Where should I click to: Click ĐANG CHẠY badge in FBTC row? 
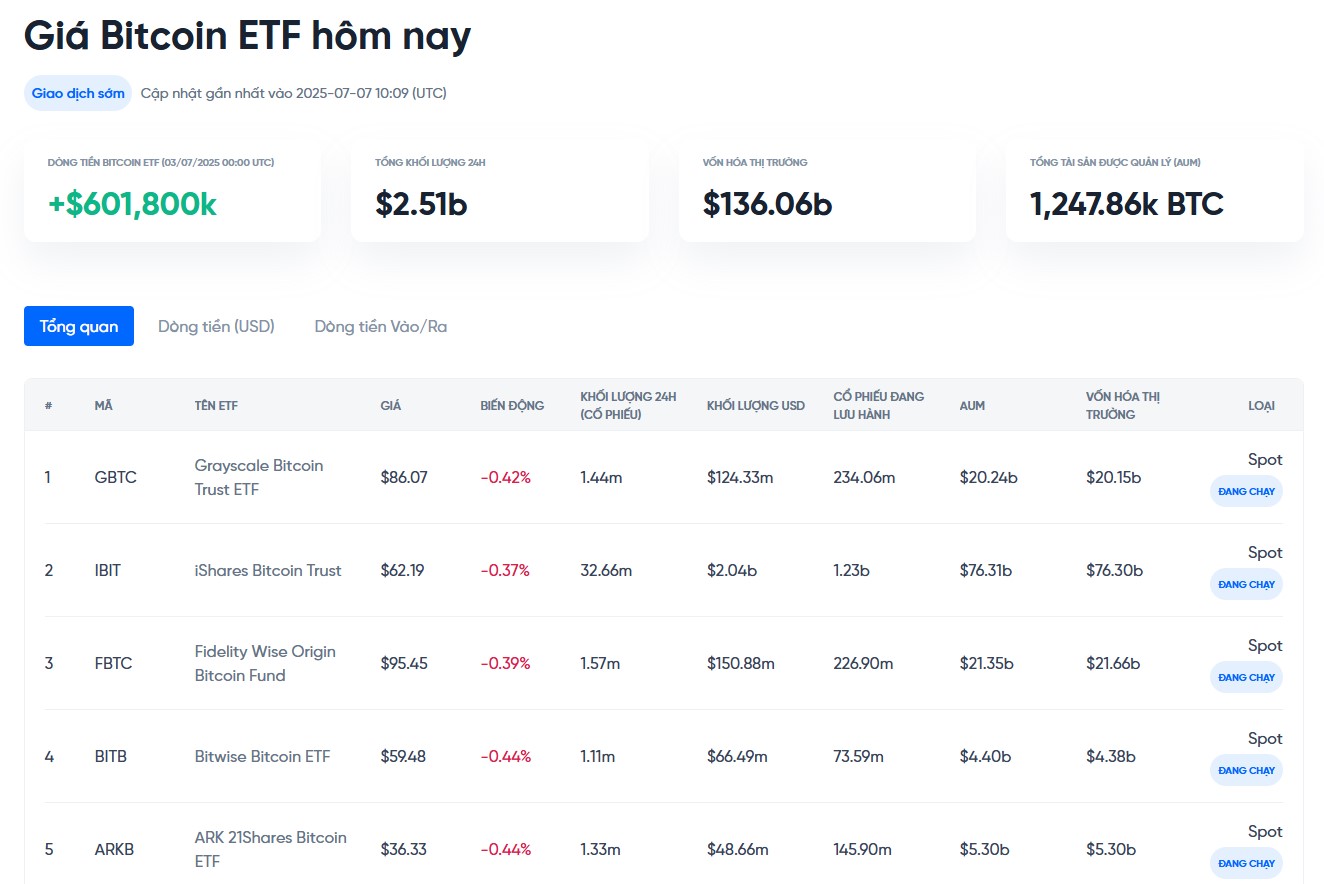[1246, 678]
